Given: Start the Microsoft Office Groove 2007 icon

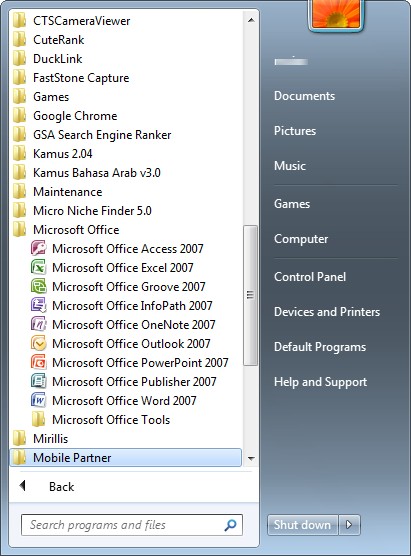Looking at the screenshot, I should coord(38,286).
